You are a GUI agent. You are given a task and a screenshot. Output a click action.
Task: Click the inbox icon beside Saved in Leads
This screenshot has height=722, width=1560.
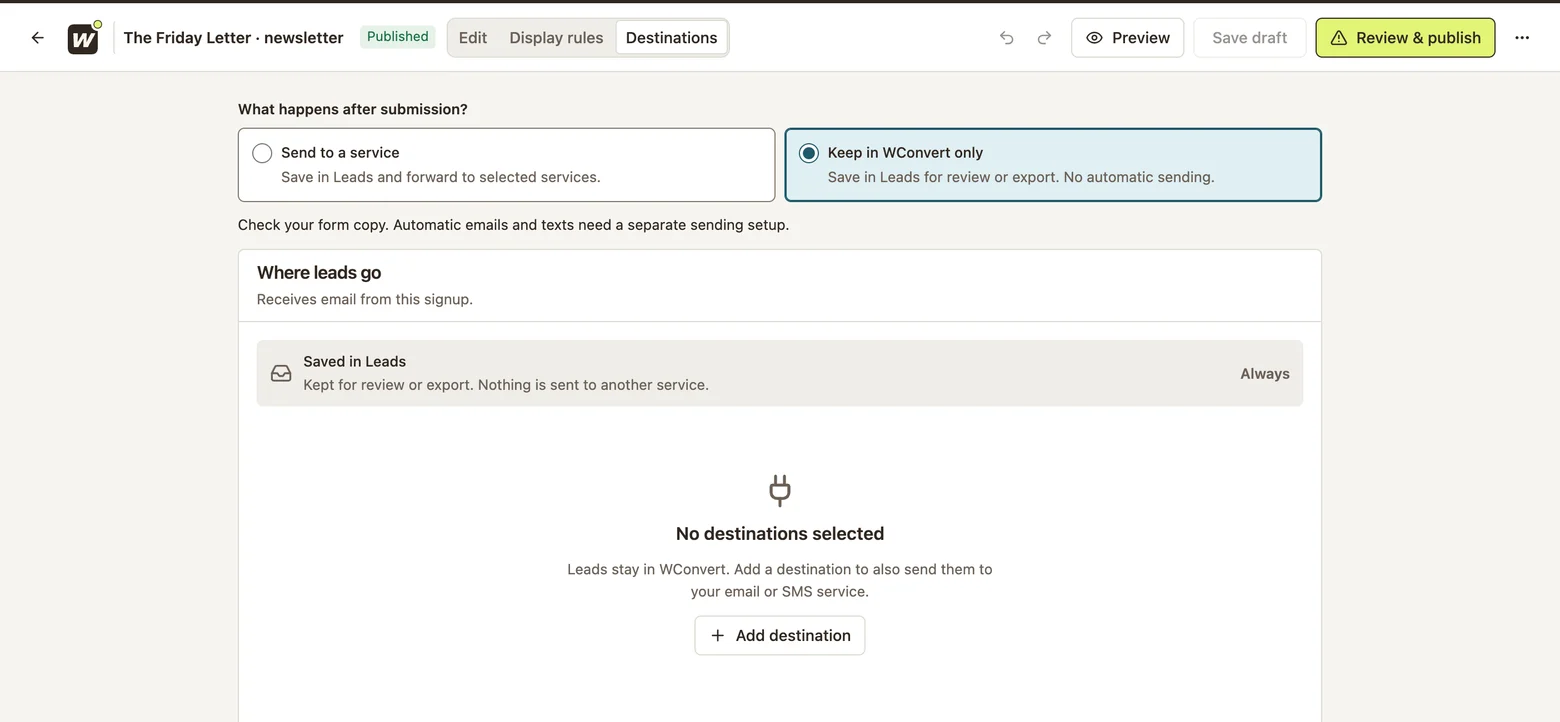coord(281,373)
